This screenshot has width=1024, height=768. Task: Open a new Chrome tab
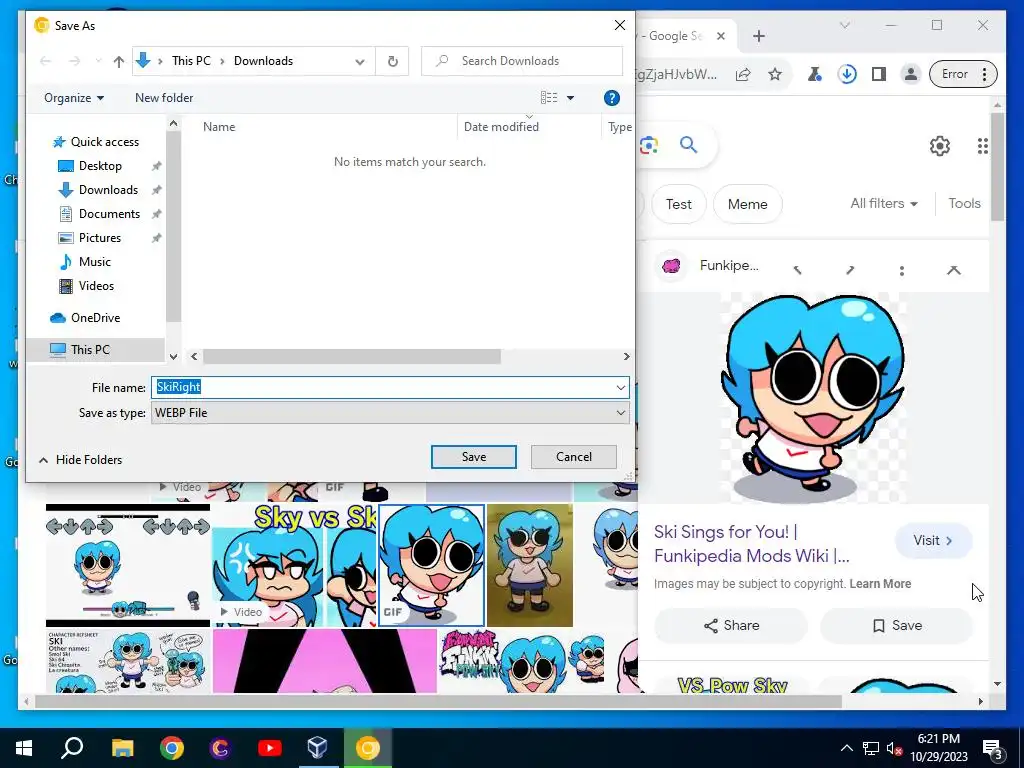coord(758,36)
